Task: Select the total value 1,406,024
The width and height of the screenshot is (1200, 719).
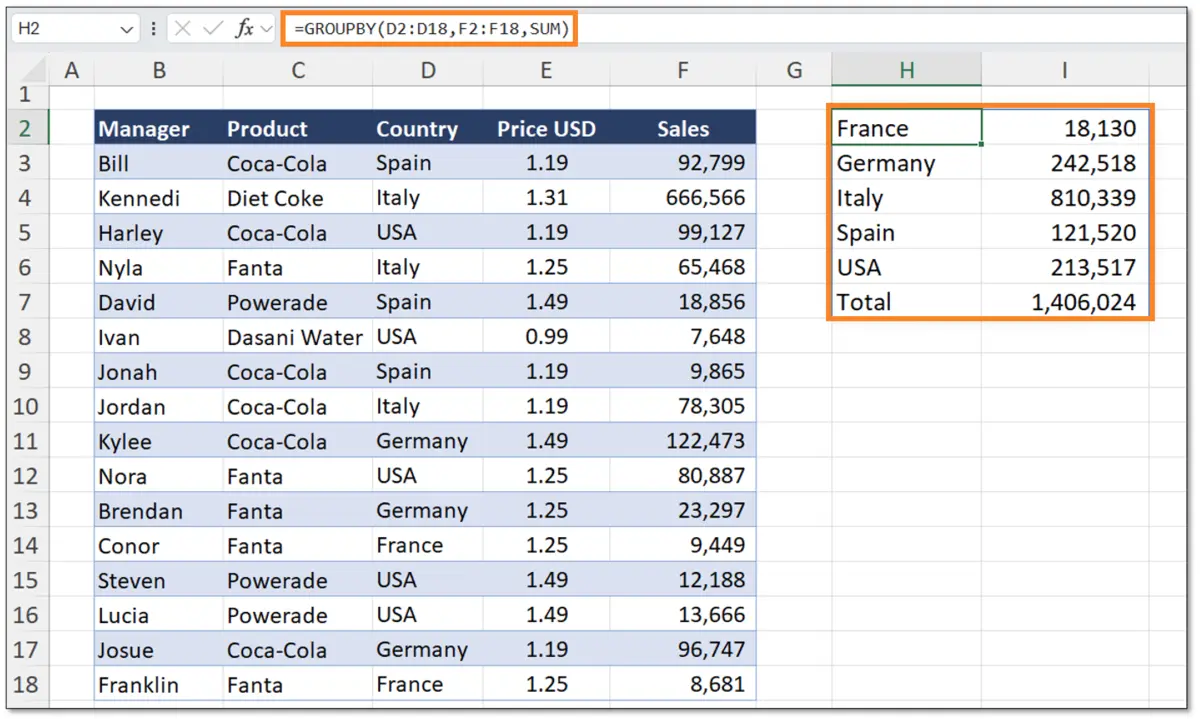Action: pos(1065,302)
